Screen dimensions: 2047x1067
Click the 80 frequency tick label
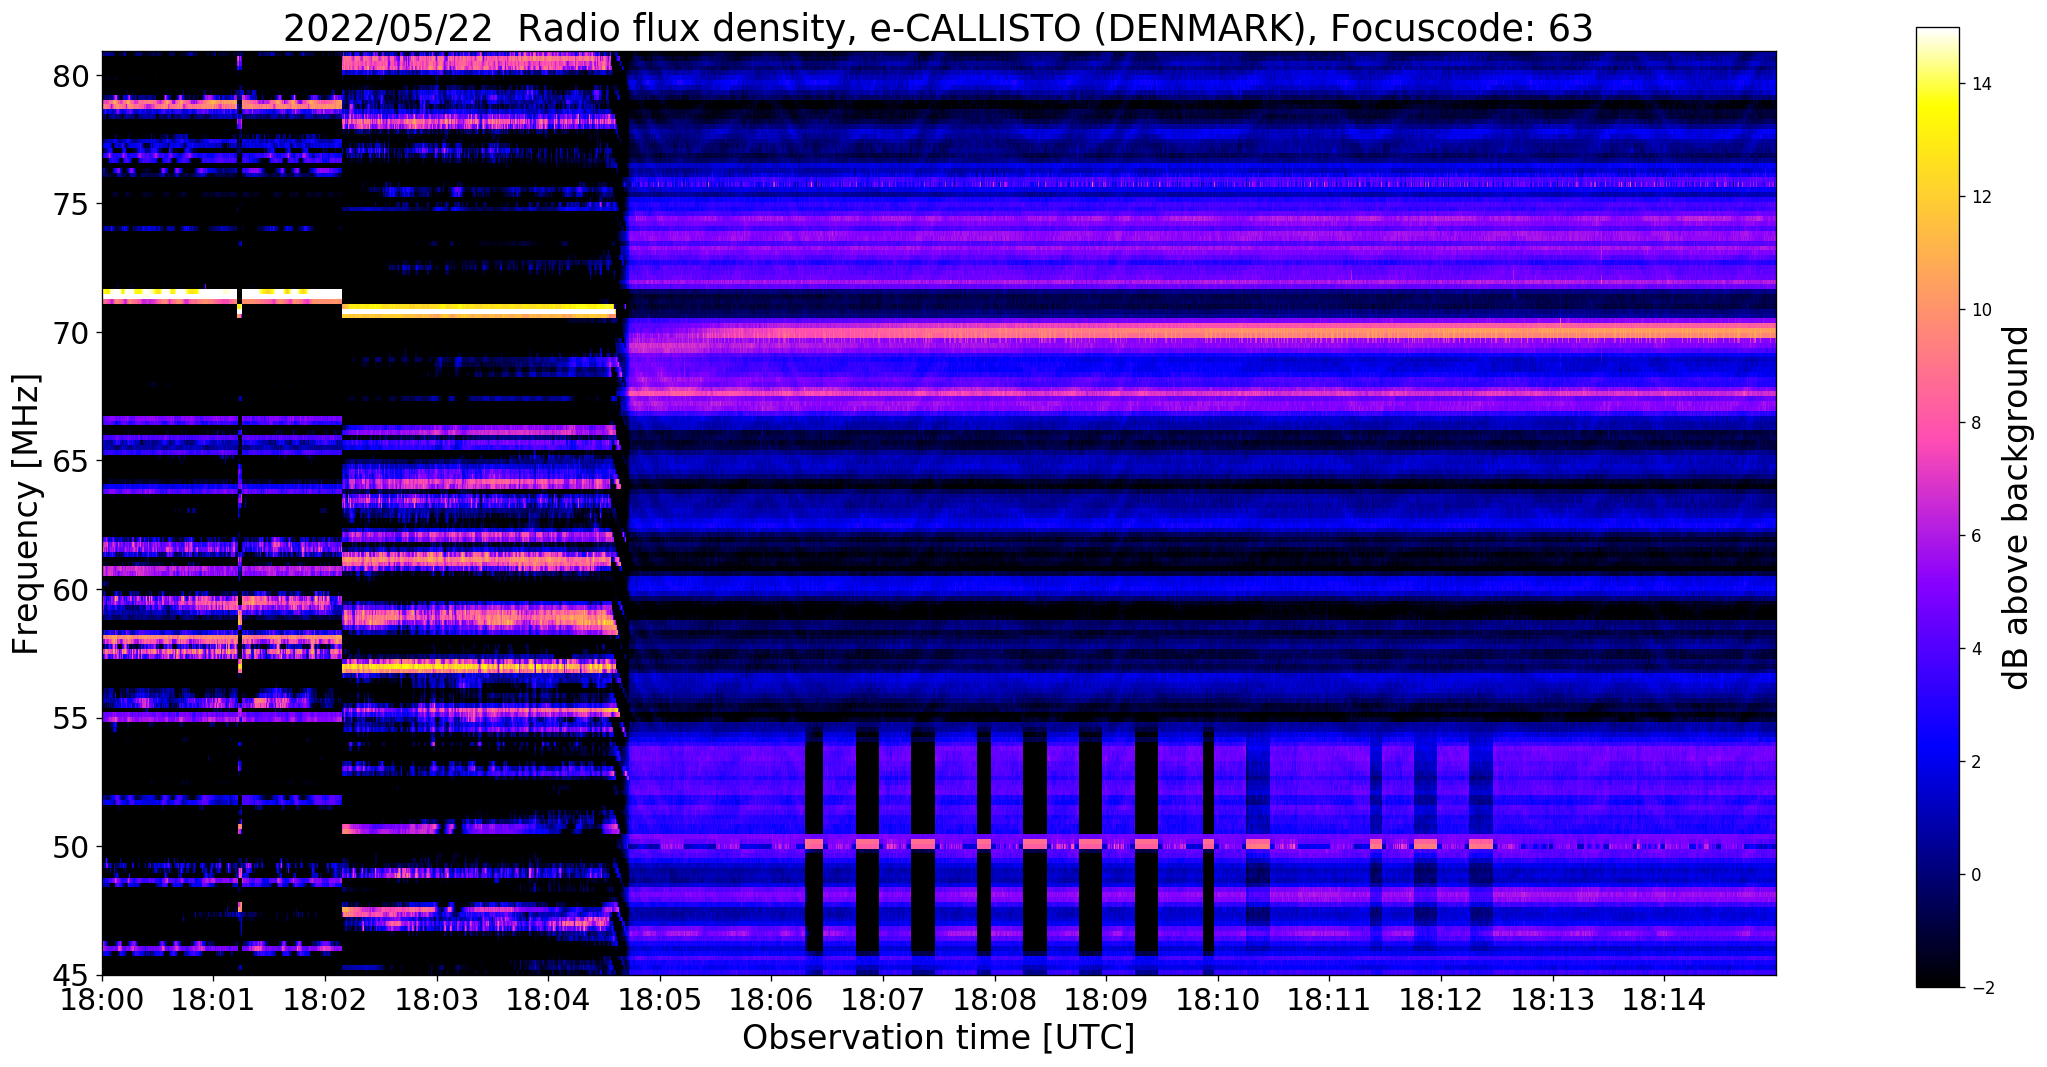tap(73, 76)
